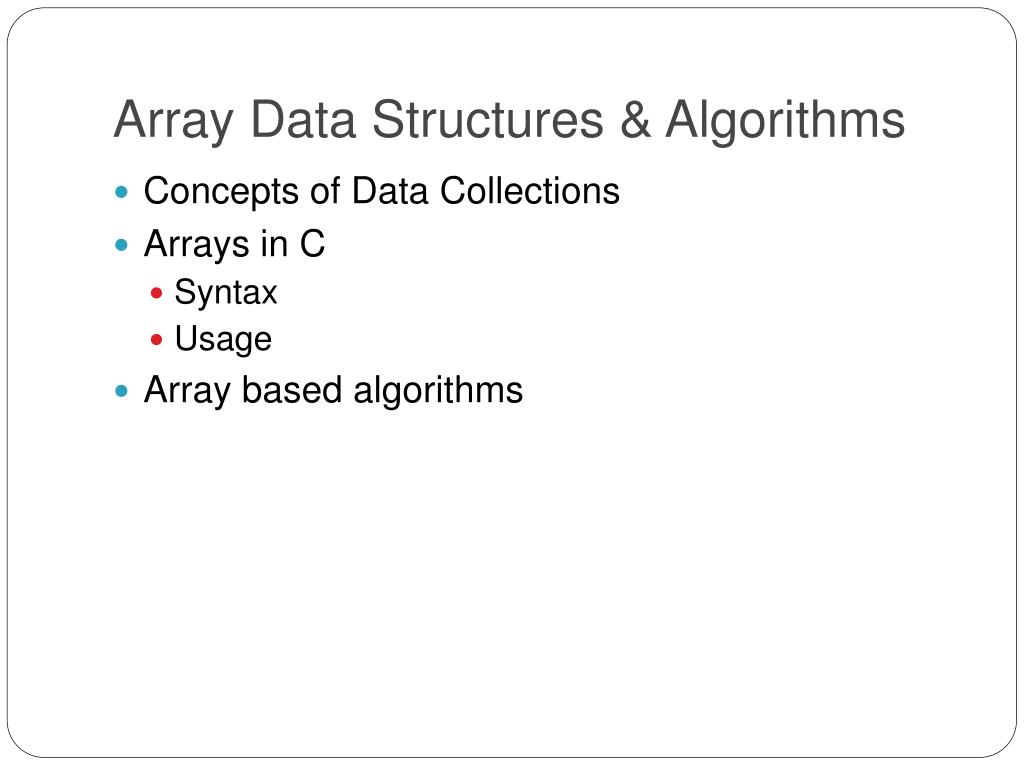Click the word algorithms in the last bullet

(438, 391)
